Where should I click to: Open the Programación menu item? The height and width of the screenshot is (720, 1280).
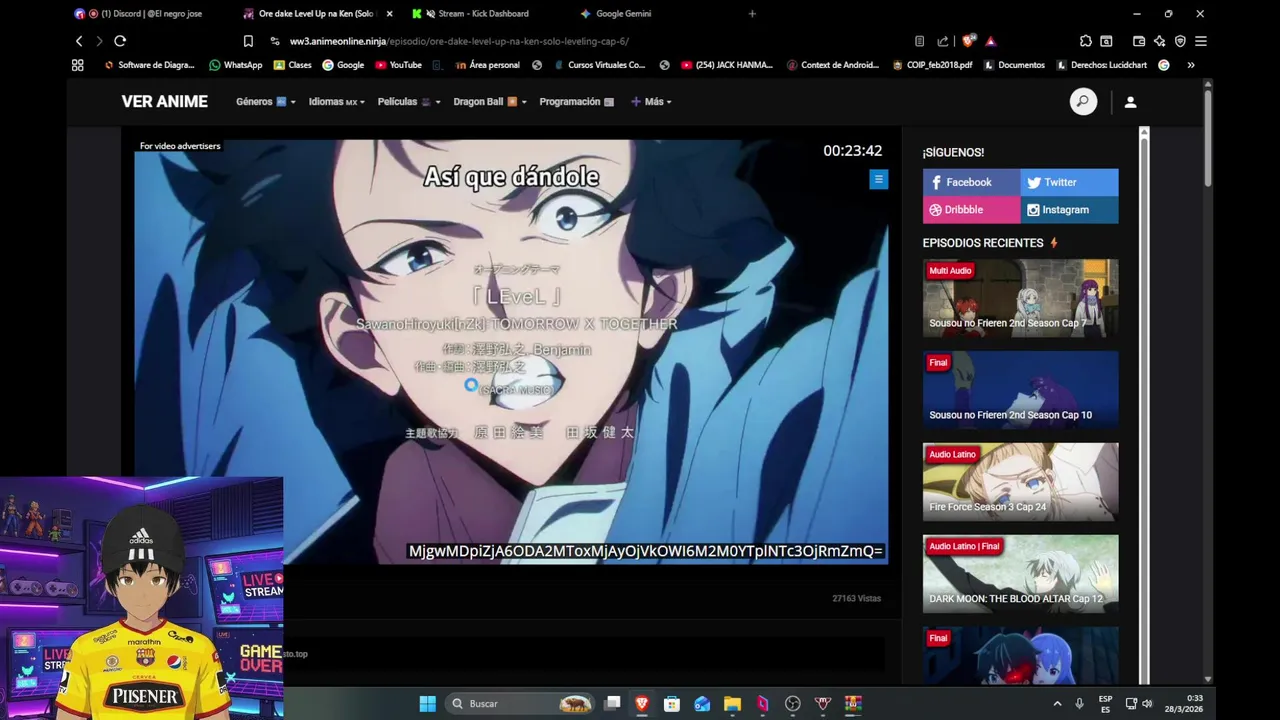pos(576,101)
